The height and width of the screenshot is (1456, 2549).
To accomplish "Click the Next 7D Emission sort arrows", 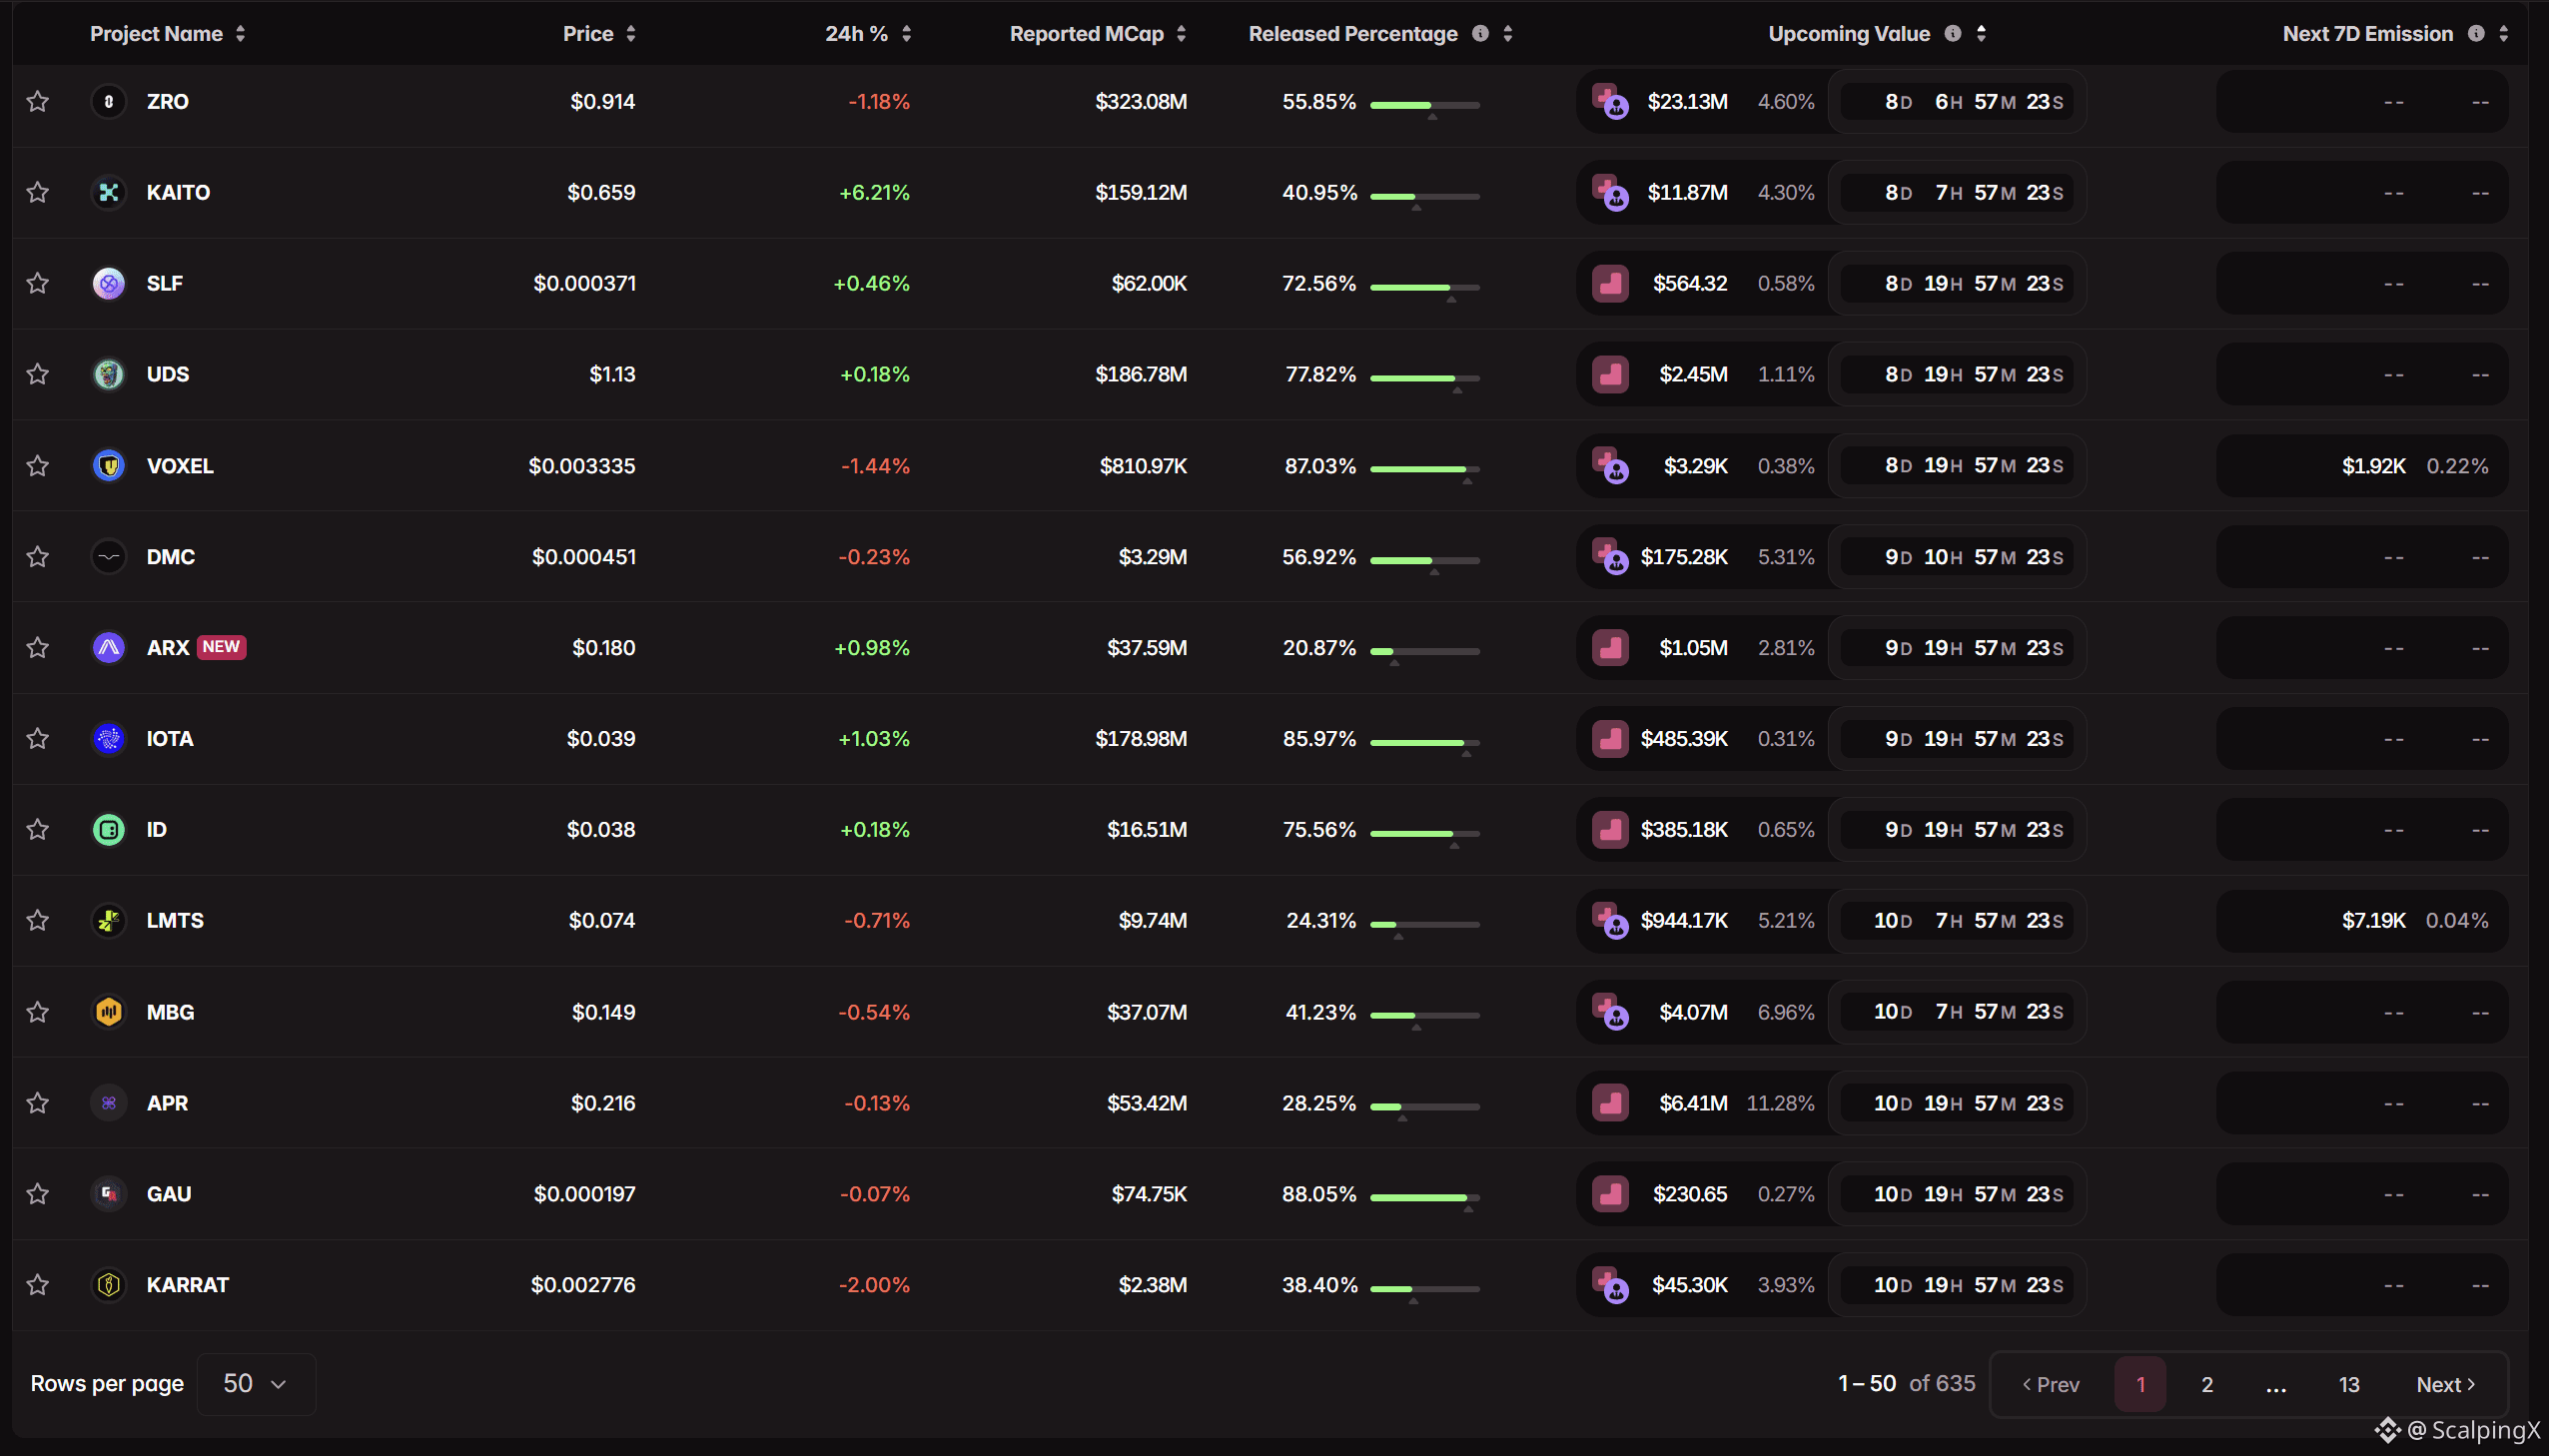I will click(2503, 33).
